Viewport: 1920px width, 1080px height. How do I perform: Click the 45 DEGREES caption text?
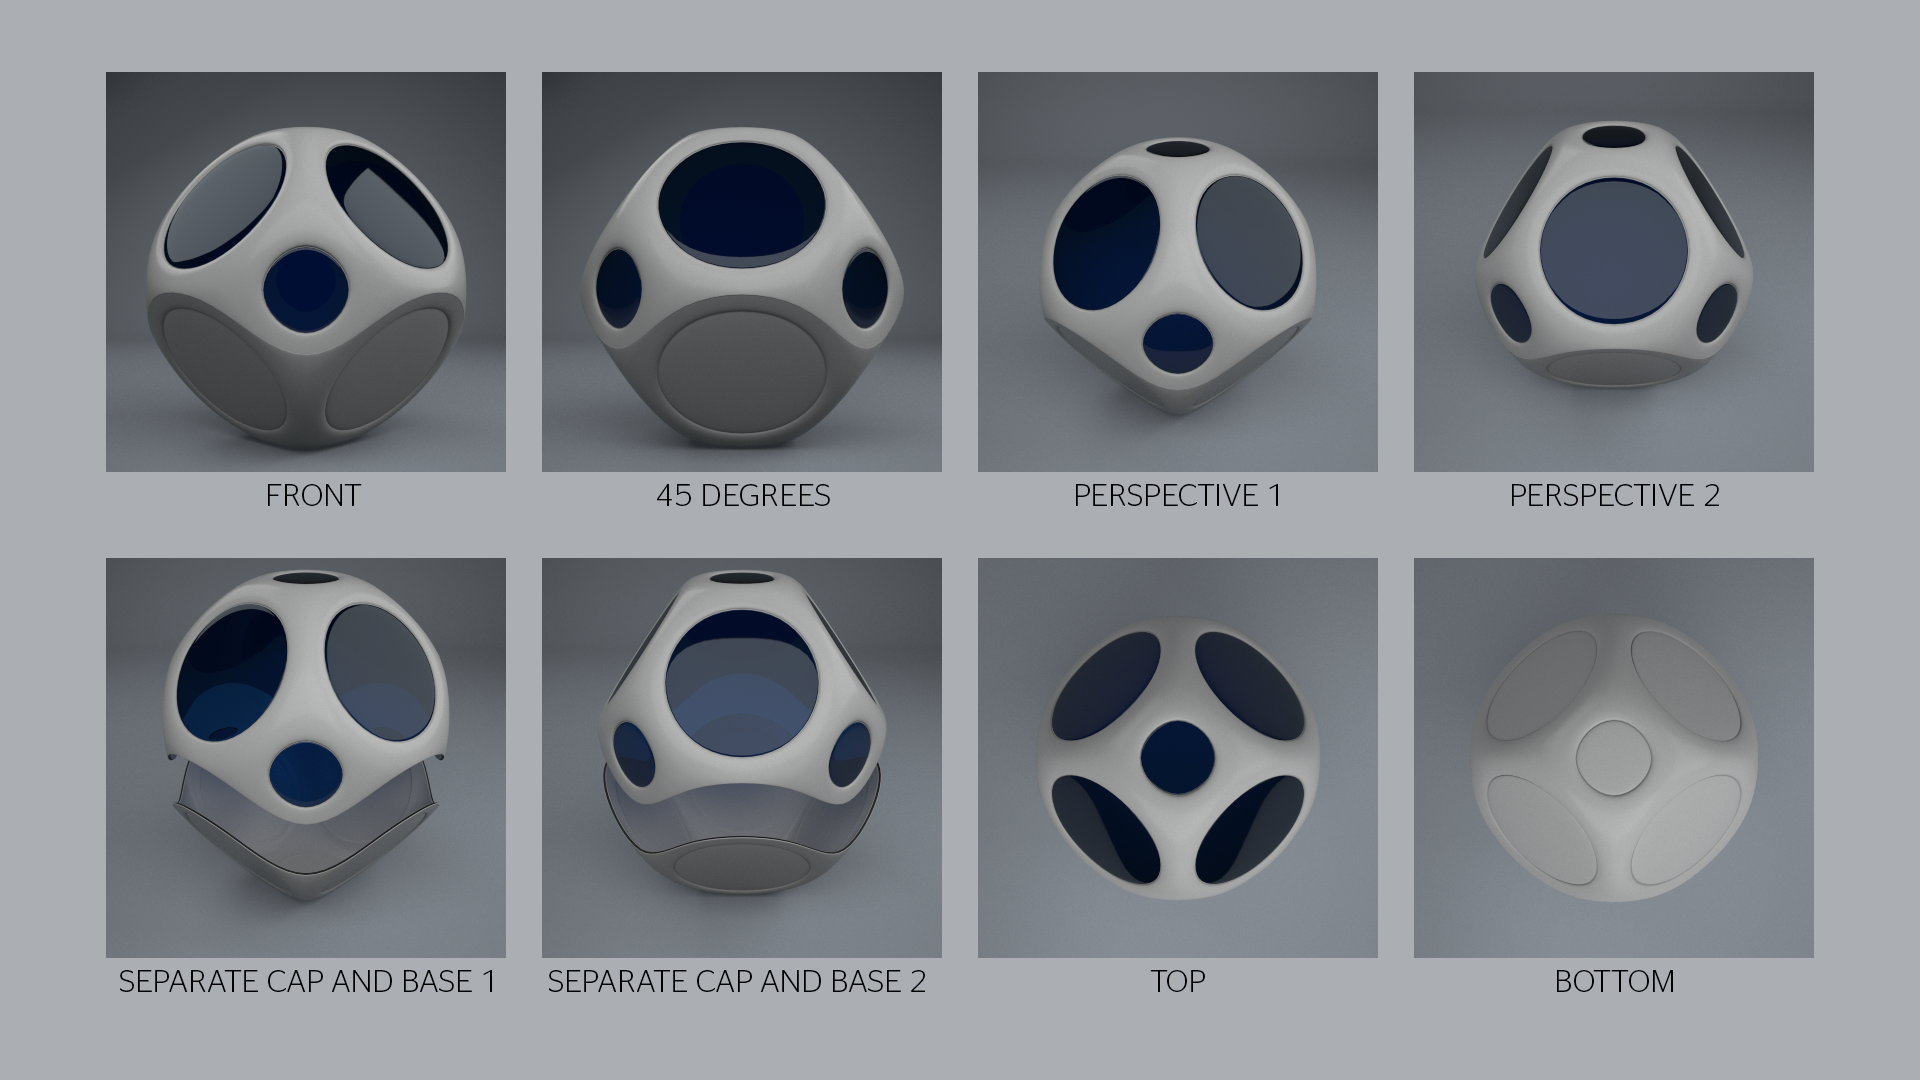coord(743,496)
